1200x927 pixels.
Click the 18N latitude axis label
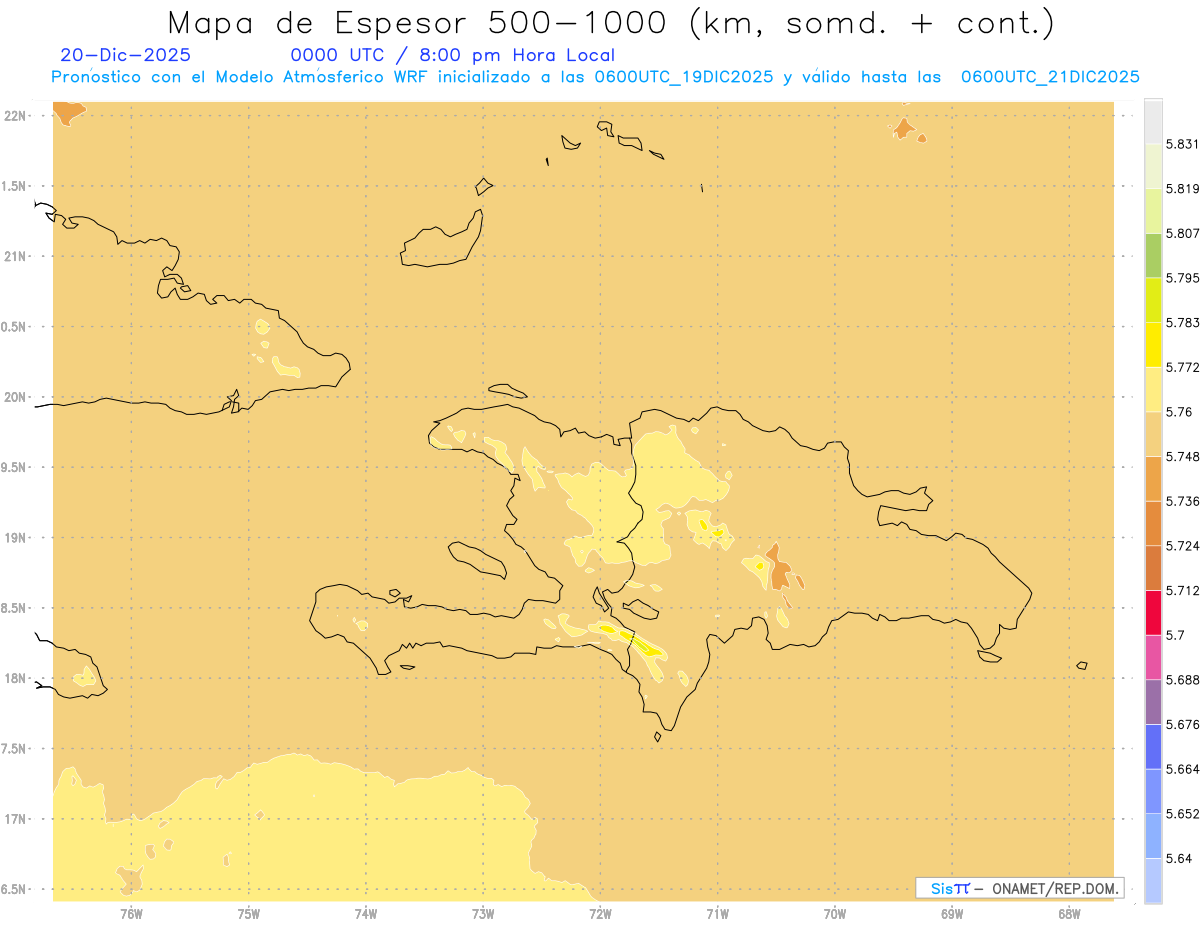tap(15, 678)
